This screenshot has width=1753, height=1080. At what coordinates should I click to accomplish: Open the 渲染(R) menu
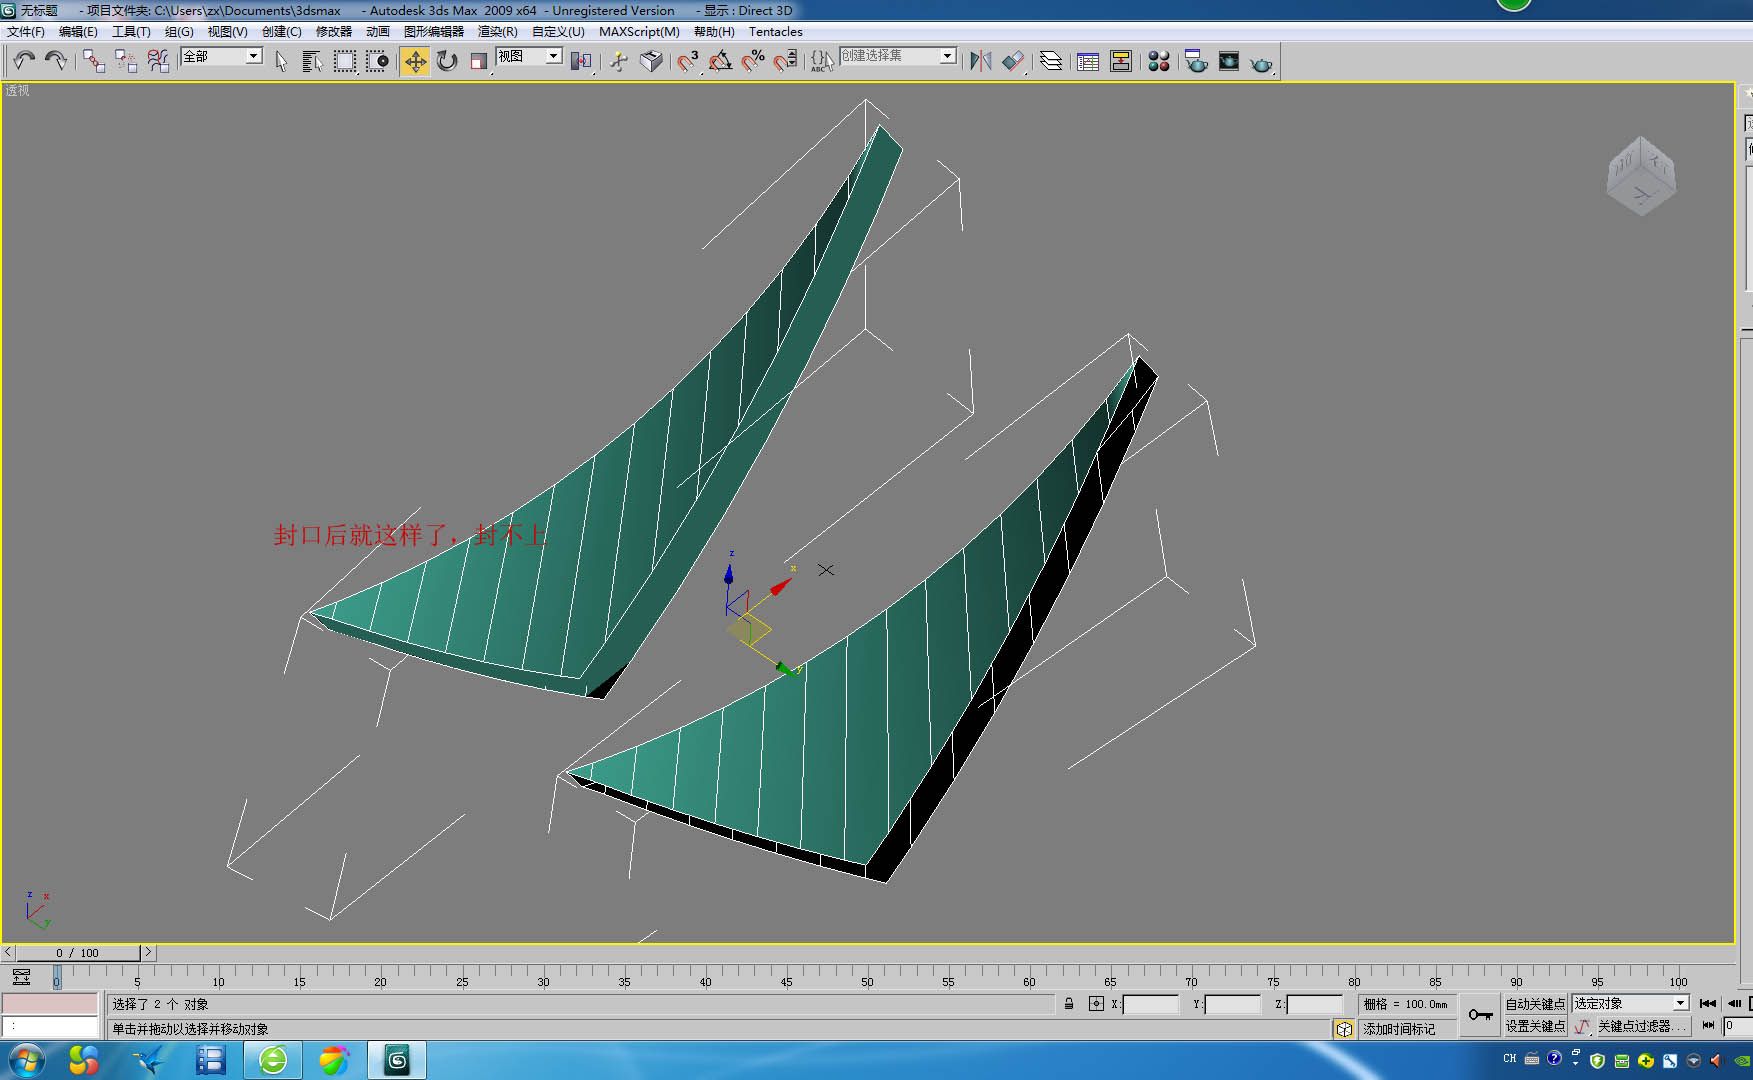[x=497, y=31]
